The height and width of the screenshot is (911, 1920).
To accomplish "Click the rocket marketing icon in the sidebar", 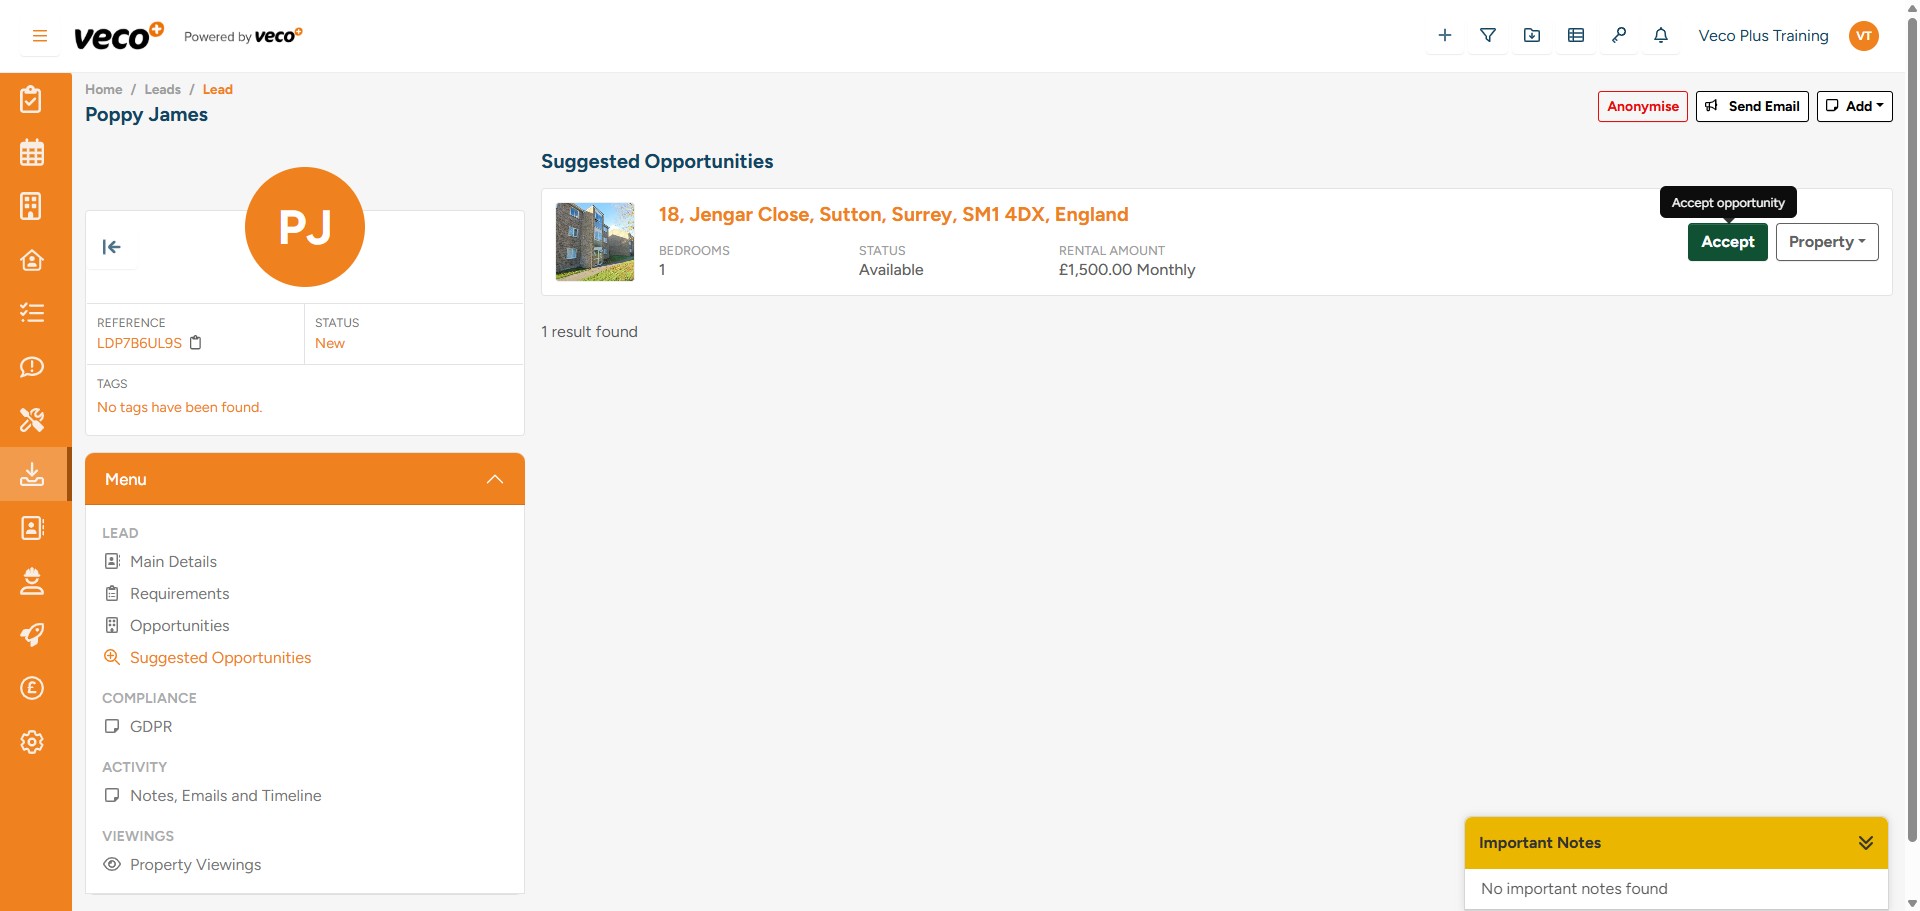I will pos(32,635).
